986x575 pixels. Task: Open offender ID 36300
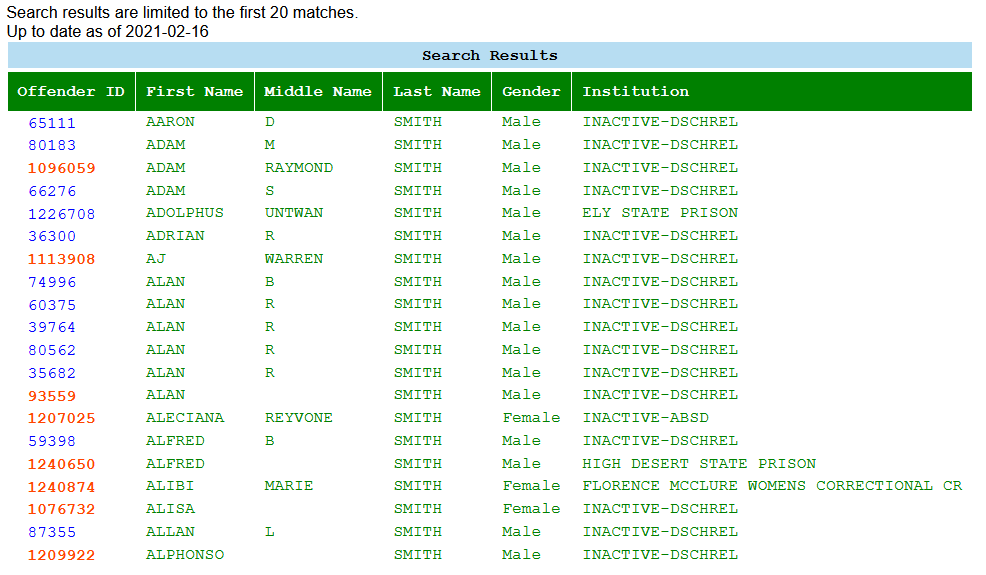point(52,237)
